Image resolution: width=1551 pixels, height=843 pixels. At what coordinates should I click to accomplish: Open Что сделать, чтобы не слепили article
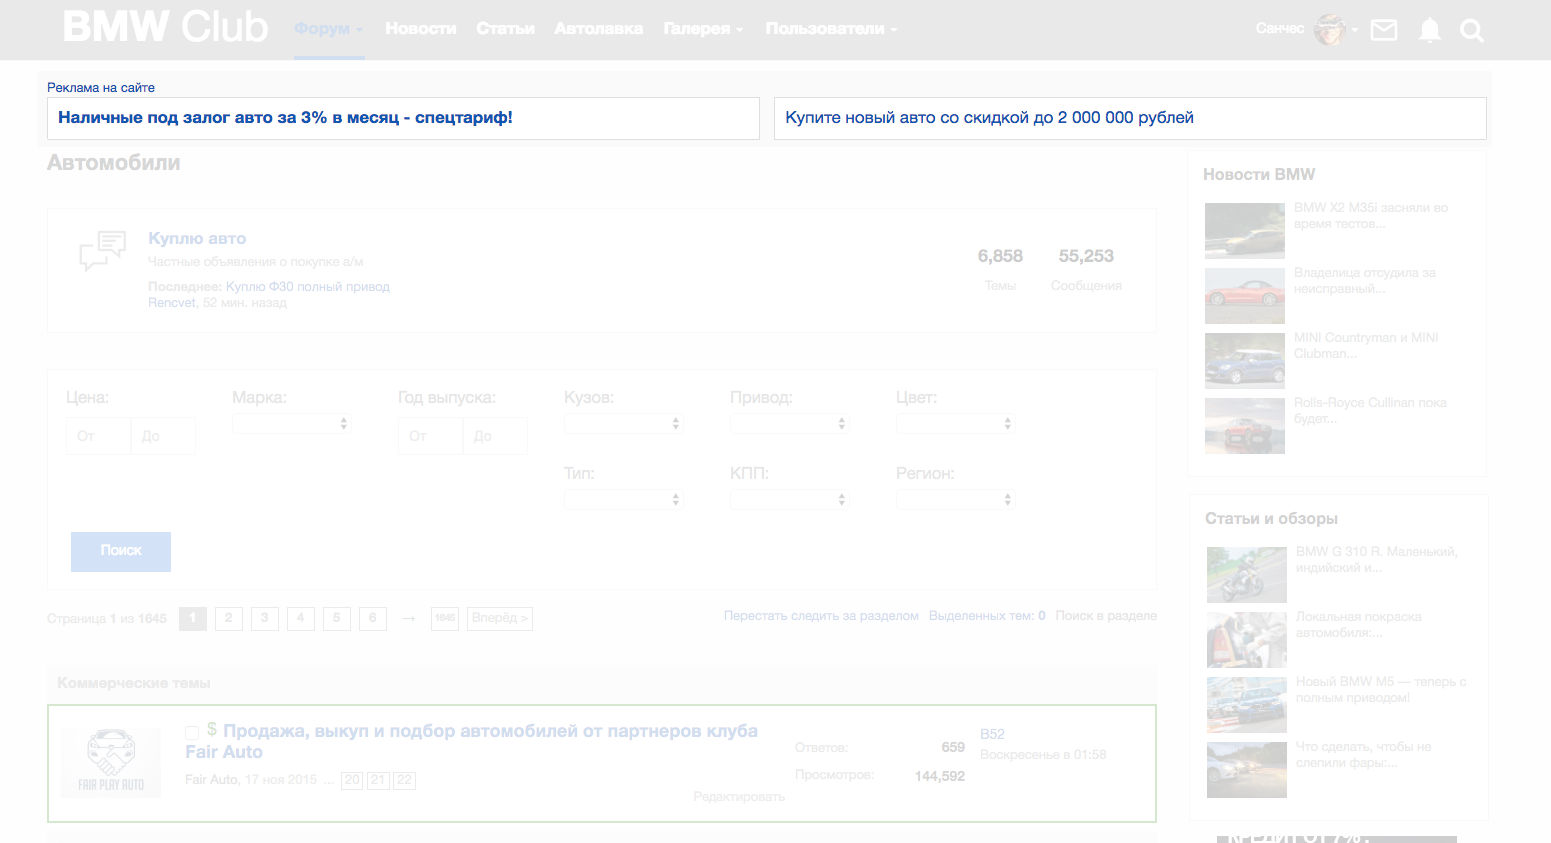1364,754
